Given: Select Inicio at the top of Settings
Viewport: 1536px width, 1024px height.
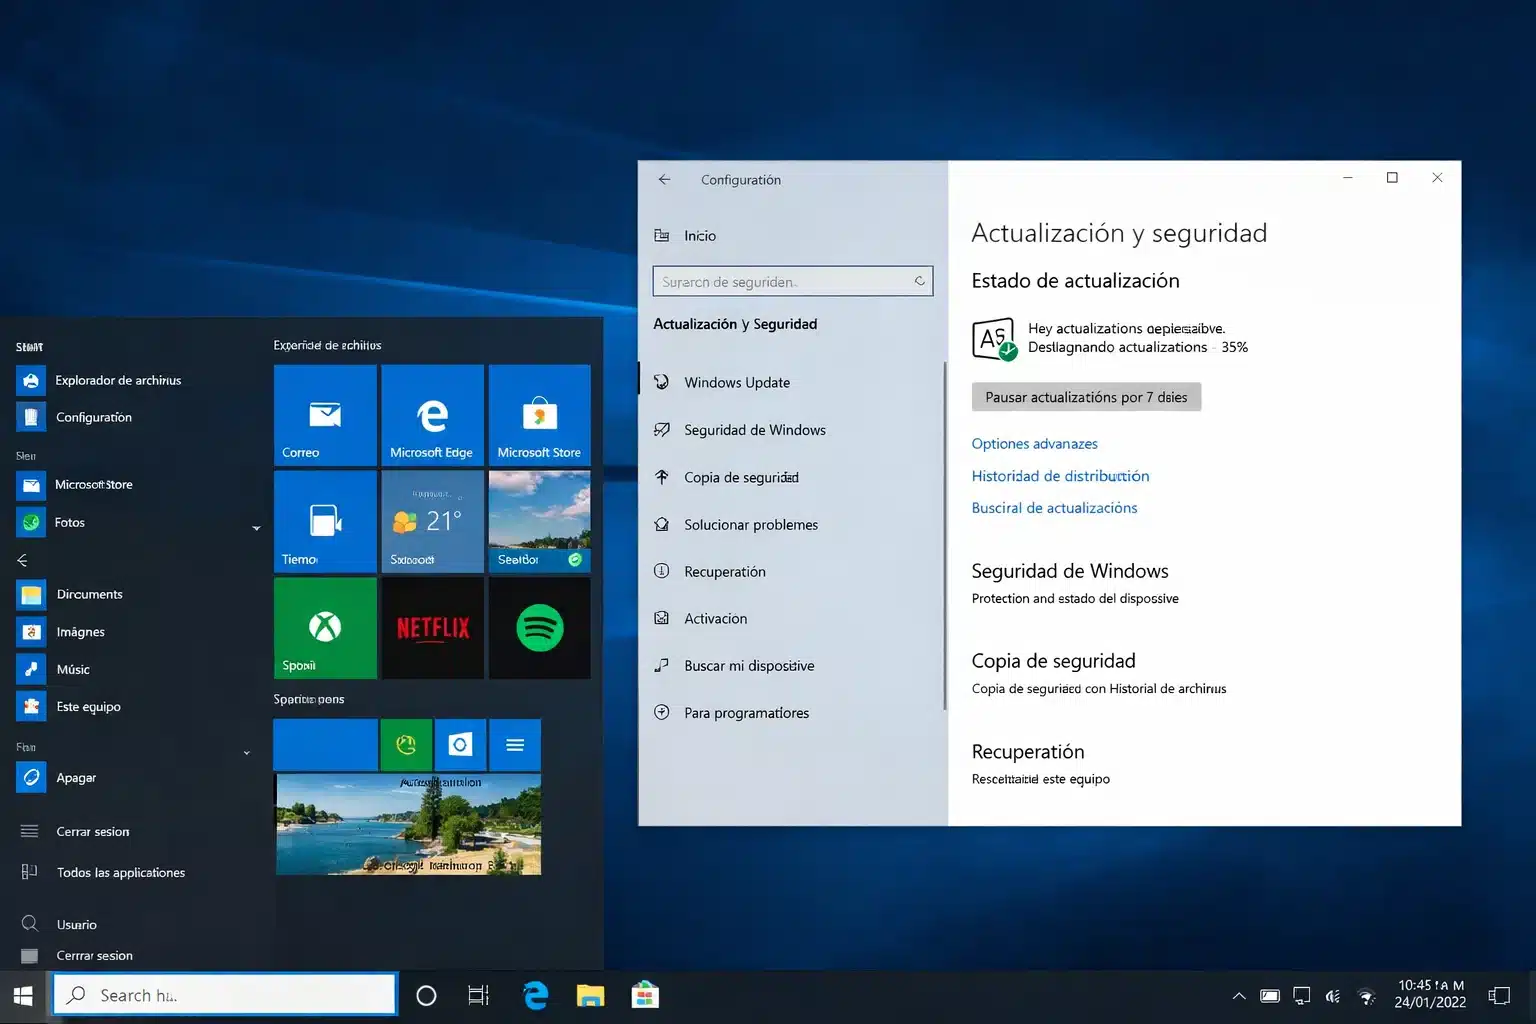Looking at the screenshot, I should (x=699, y=235).
